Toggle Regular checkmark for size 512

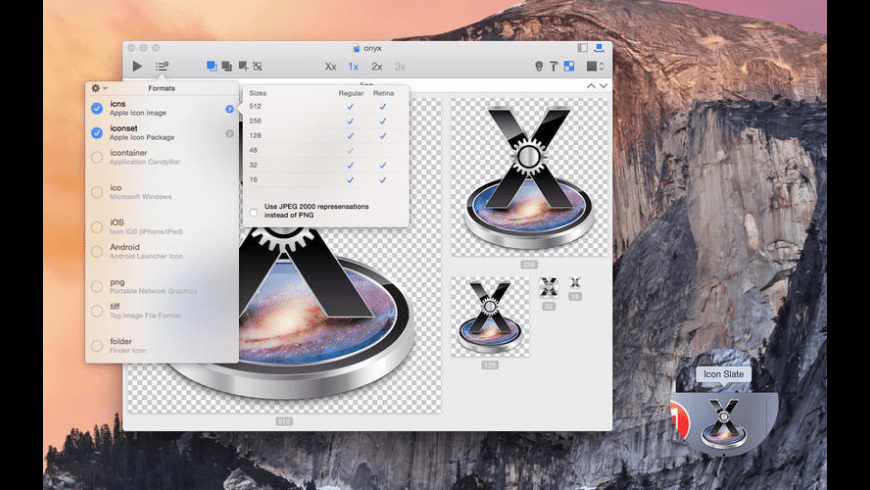pyautogui.click(x=350, y=106)
